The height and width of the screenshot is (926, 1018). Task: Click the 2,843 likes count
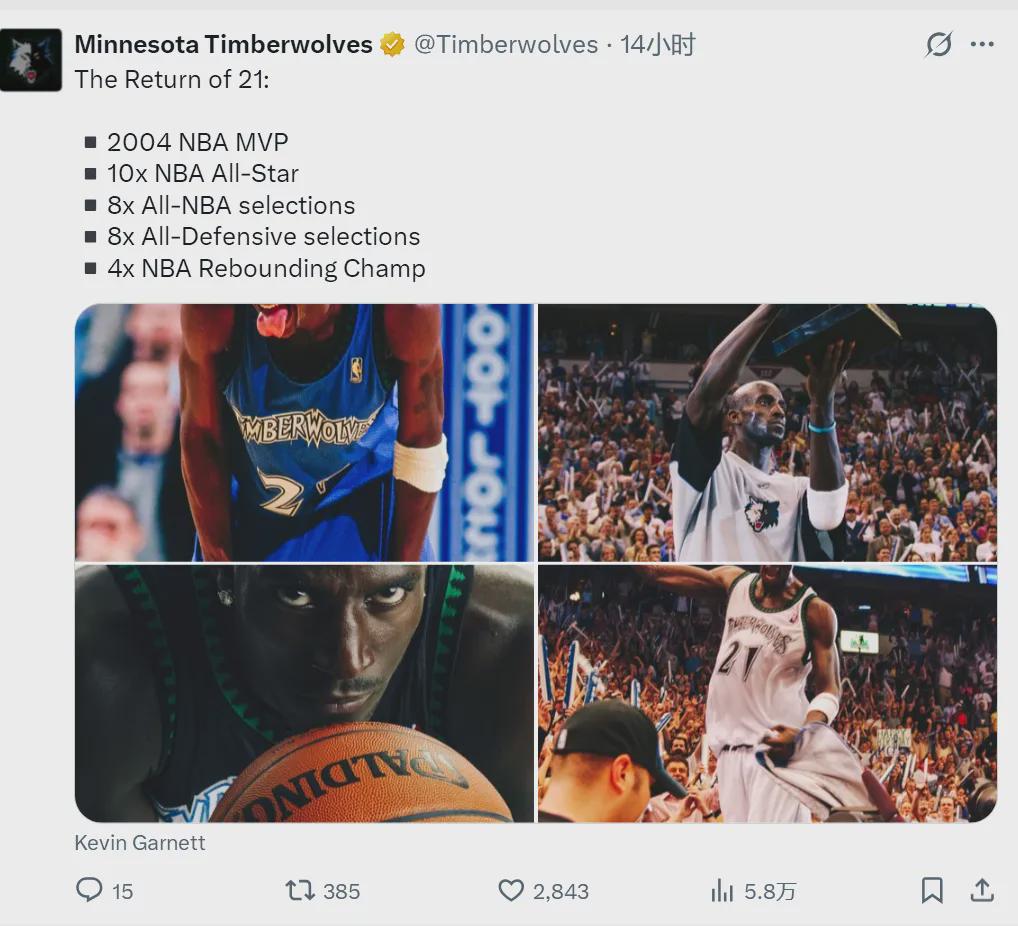561,891
